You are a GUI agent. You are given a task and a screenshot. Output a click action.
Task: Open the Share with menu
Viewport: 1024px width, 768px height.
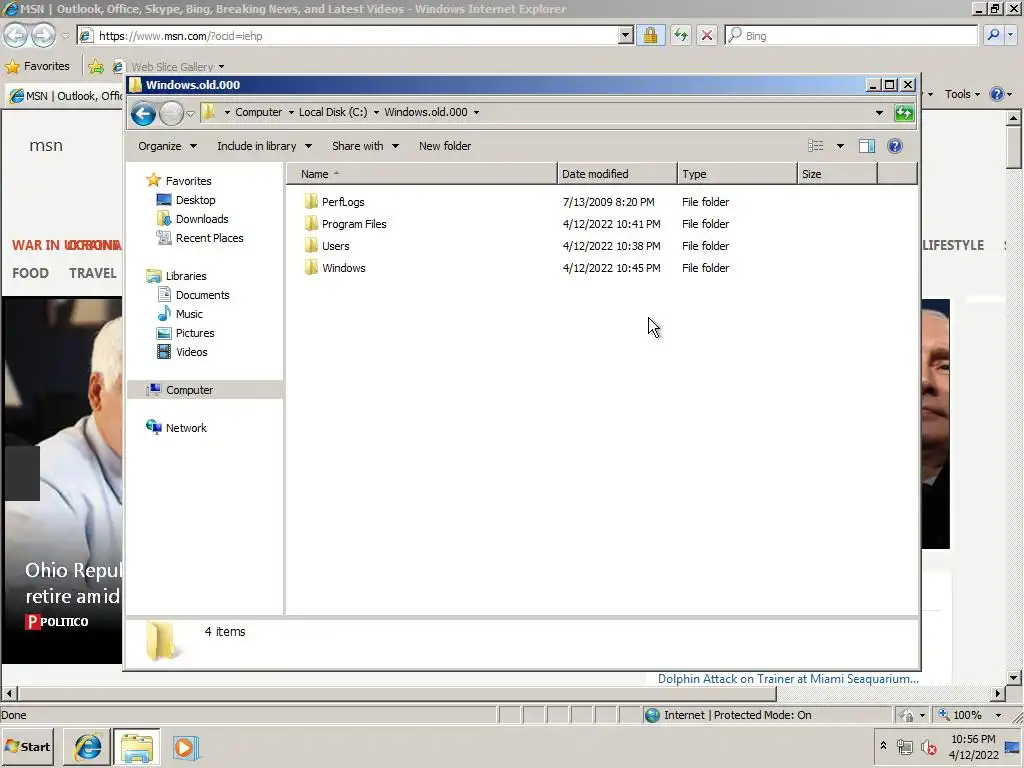tap(365, 146)
